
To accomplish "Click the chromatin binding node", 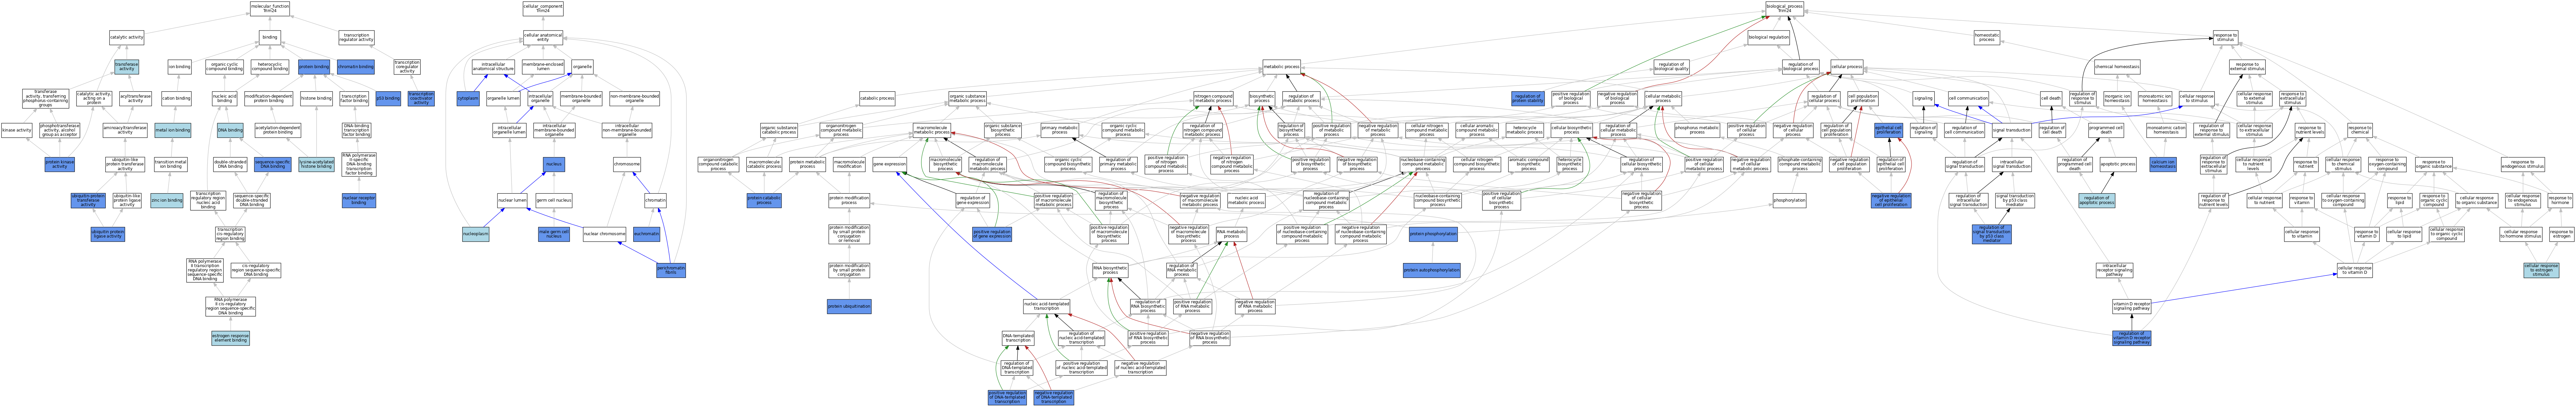I will (356, 67).
